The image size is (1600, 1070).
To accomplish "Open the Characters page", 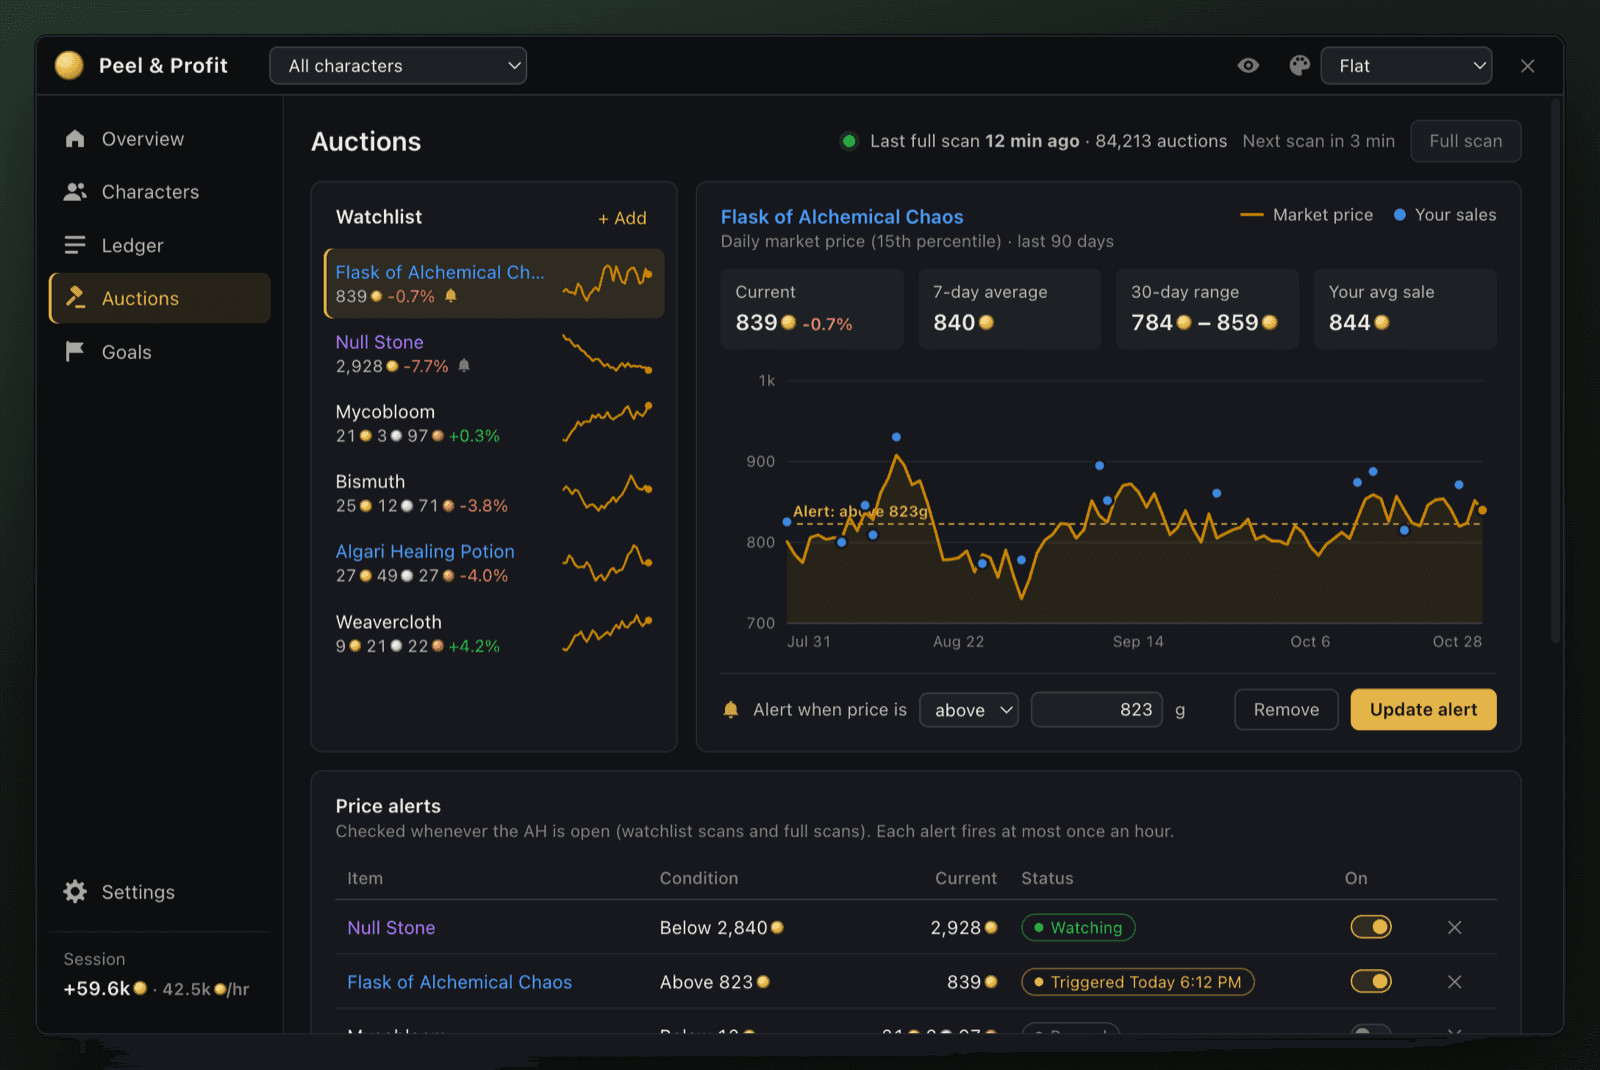I will click(160, 192).
